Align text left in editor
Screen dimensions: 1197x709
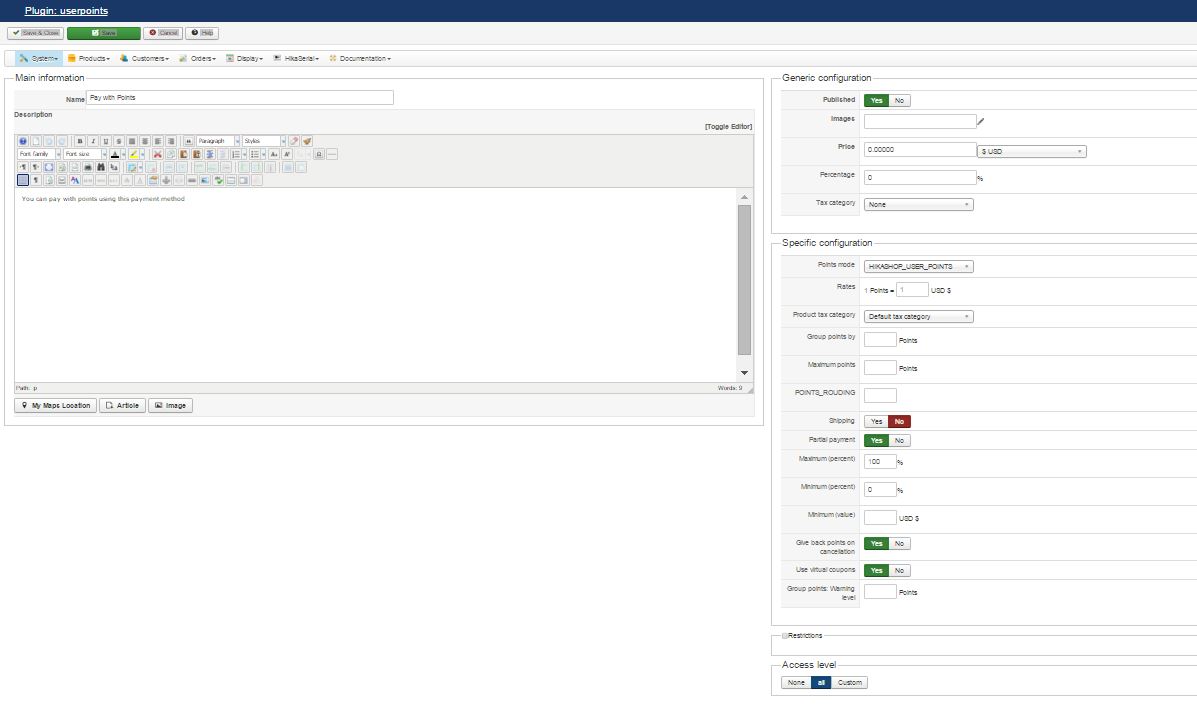click(x=158, y=141)
